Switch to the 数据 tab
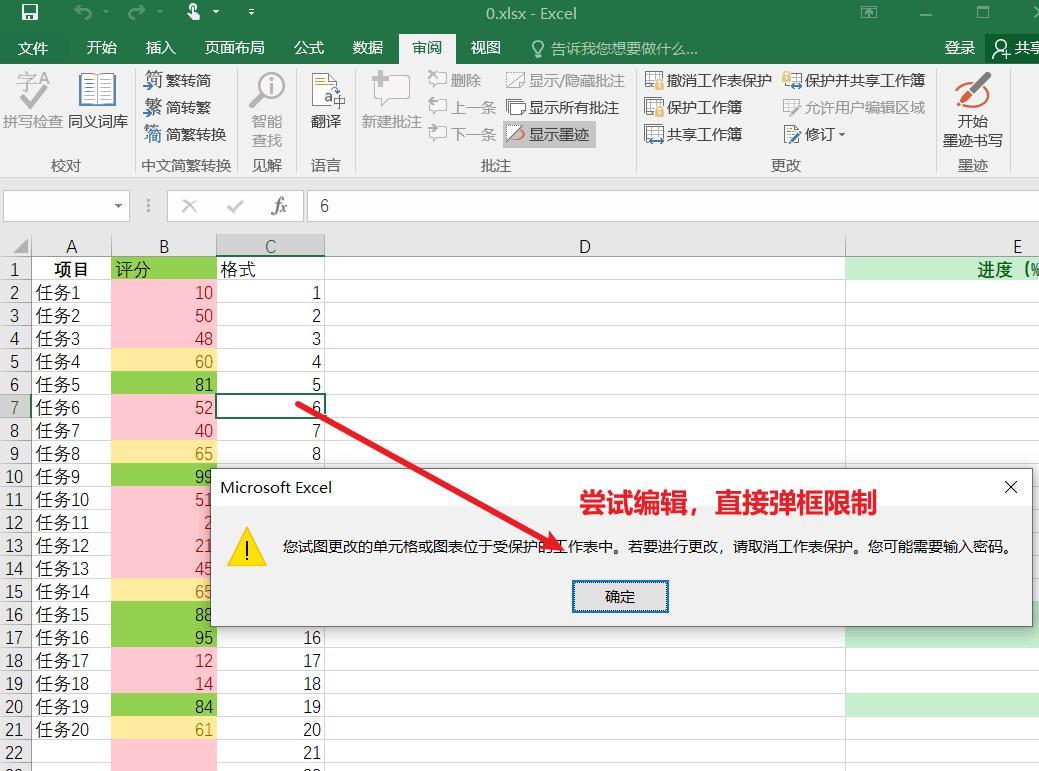The width and height of the screenshot is (1039, 771). 368,48
